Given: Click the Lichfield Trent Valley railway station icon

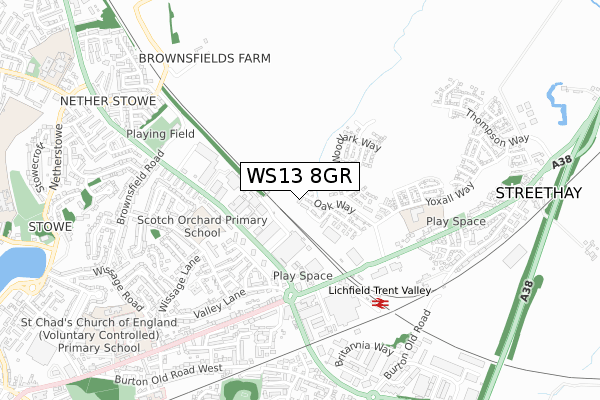Looking at the screenshot, I should click(x=380, y=304).
